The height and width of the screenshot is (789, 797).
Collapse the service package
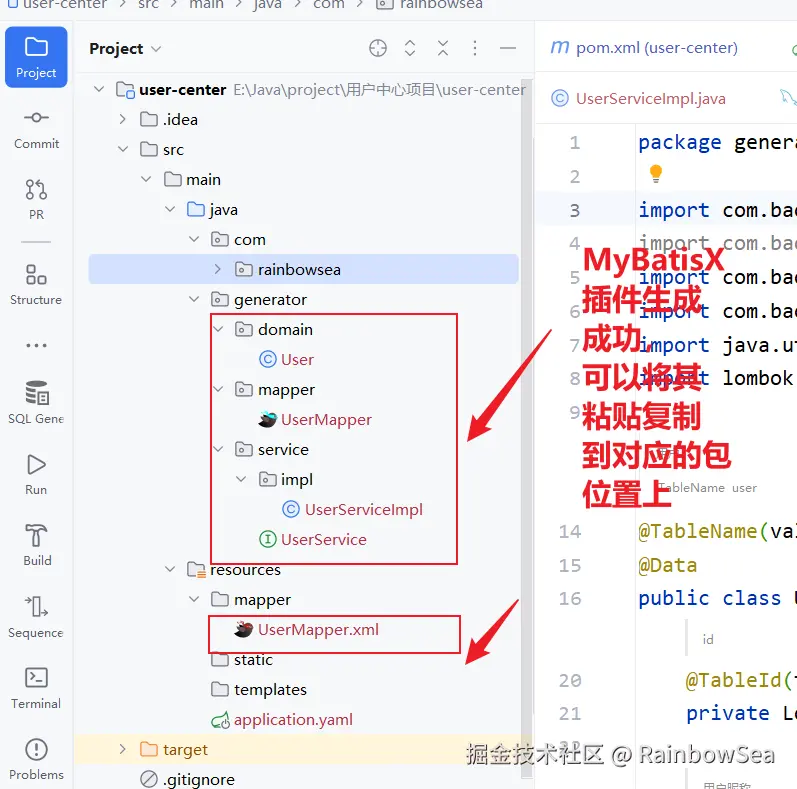tap(219, 449)
